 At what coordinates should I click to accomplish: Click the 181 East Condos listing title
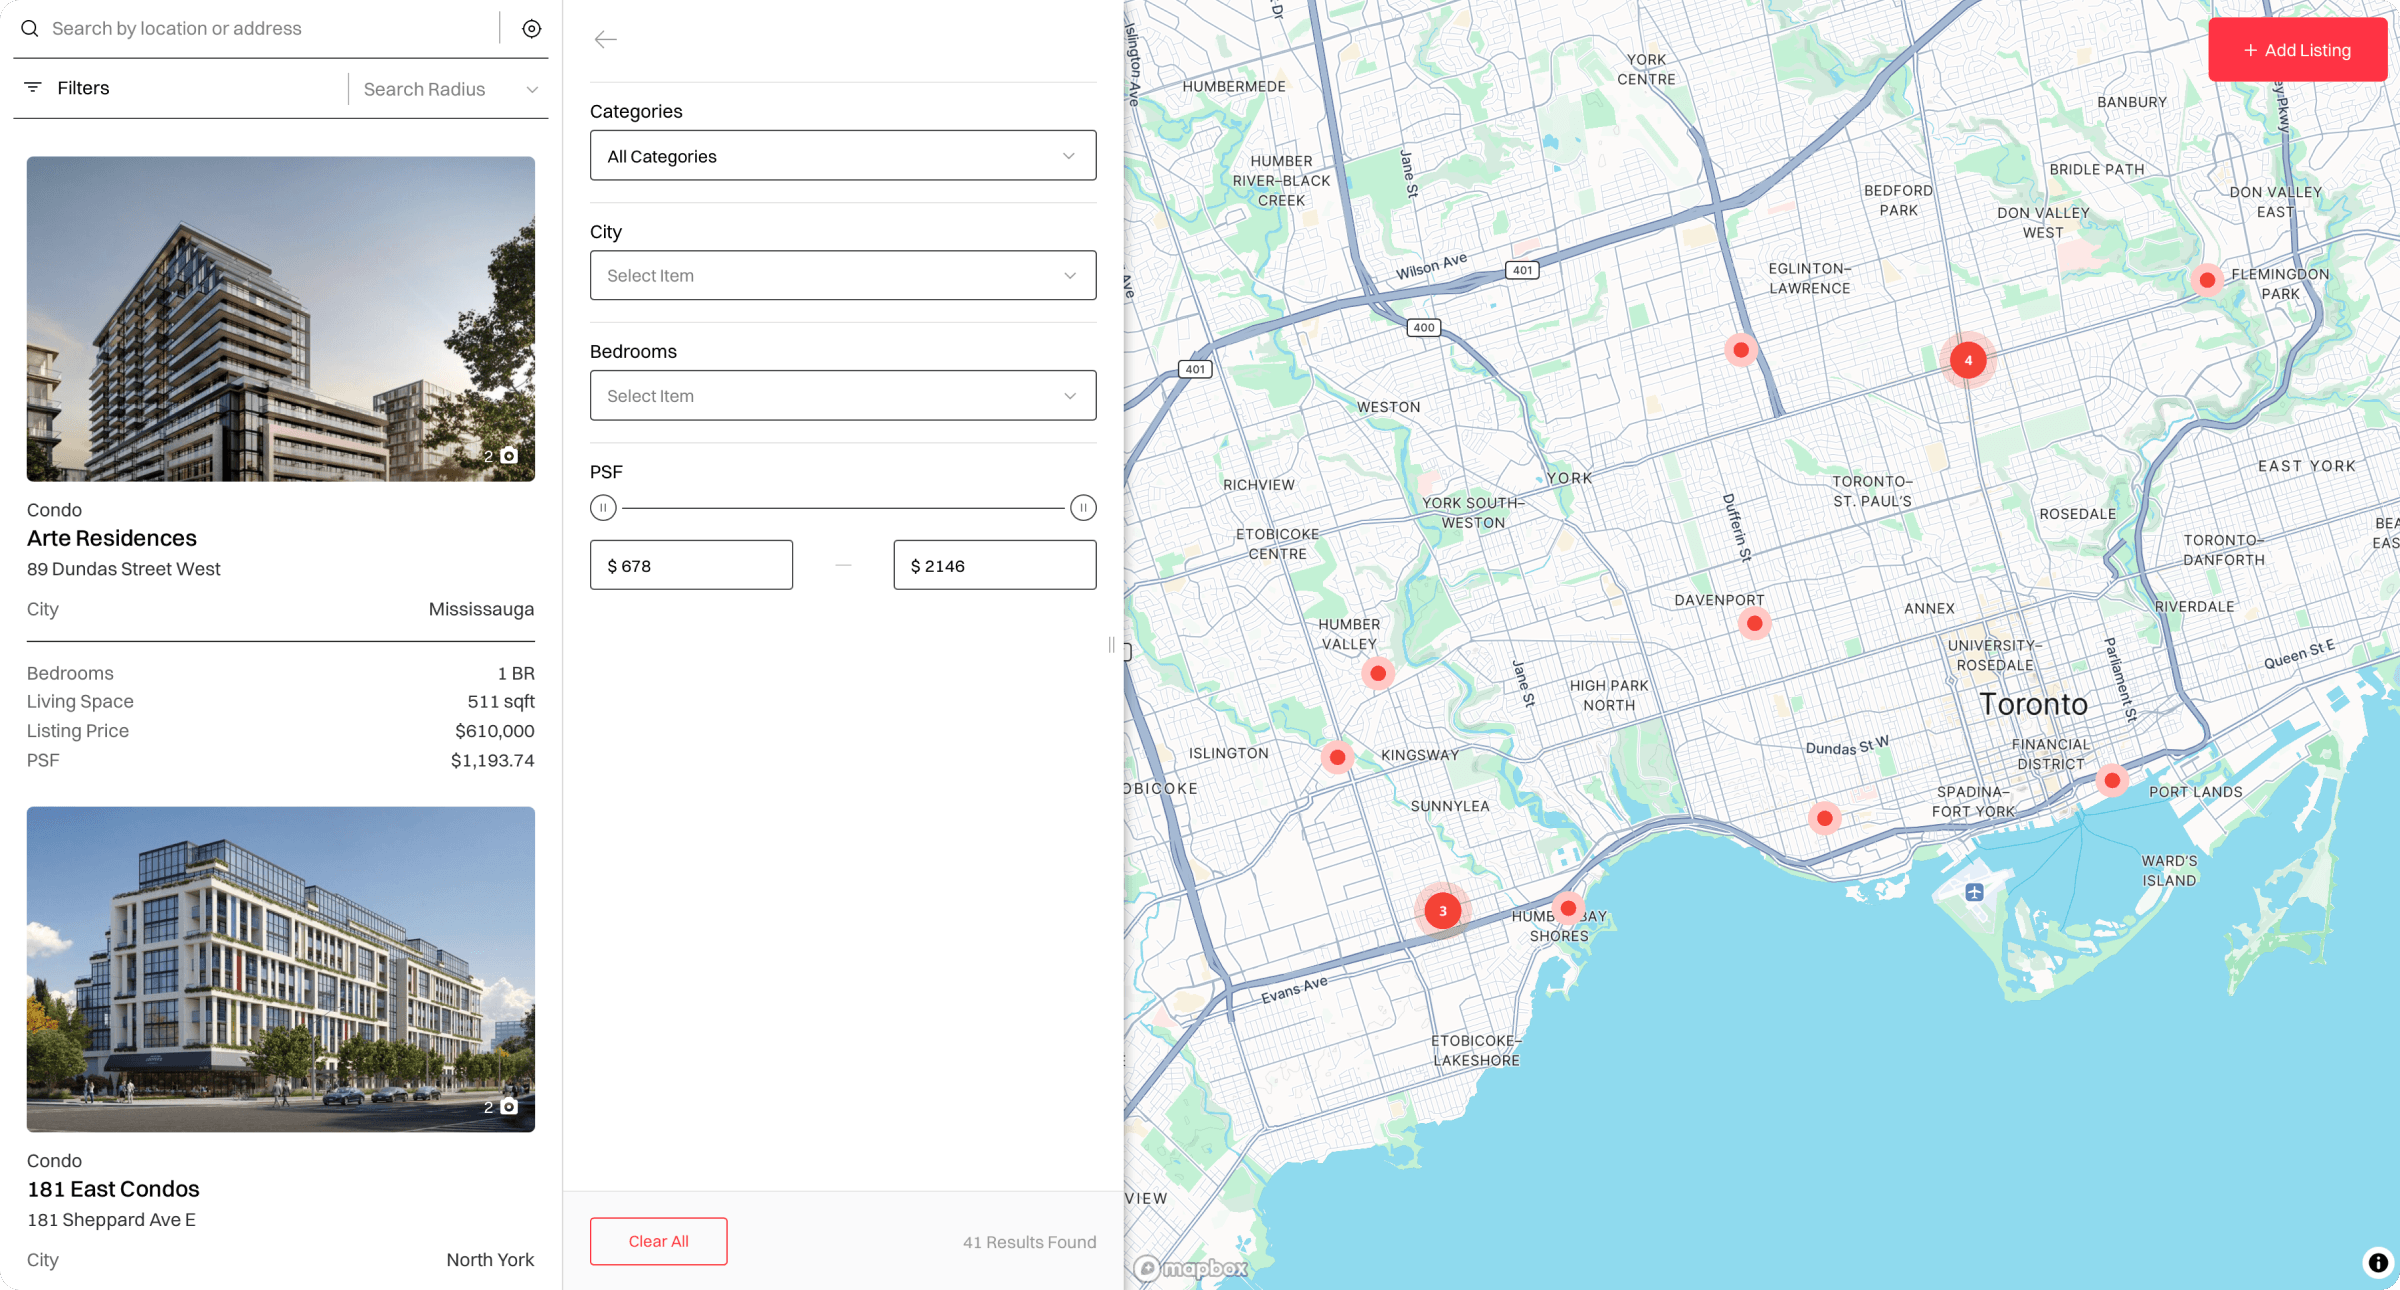113,1189
